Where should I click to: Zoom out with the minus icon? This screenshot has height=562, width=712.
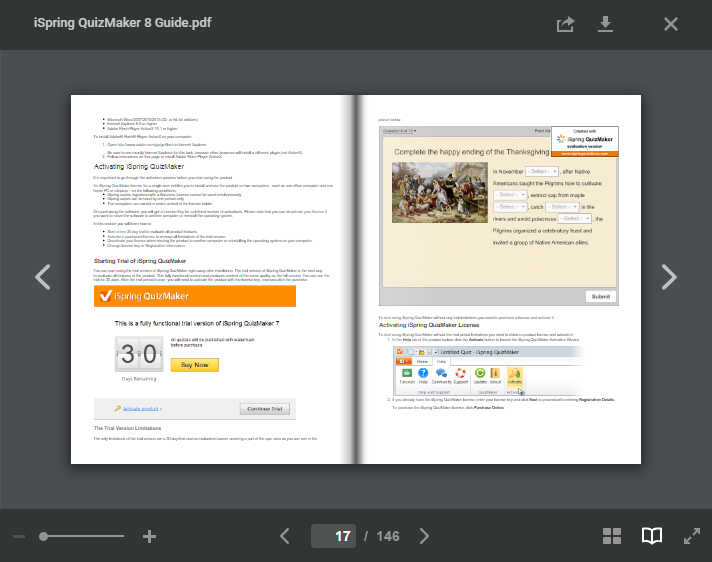pos(19,537)
